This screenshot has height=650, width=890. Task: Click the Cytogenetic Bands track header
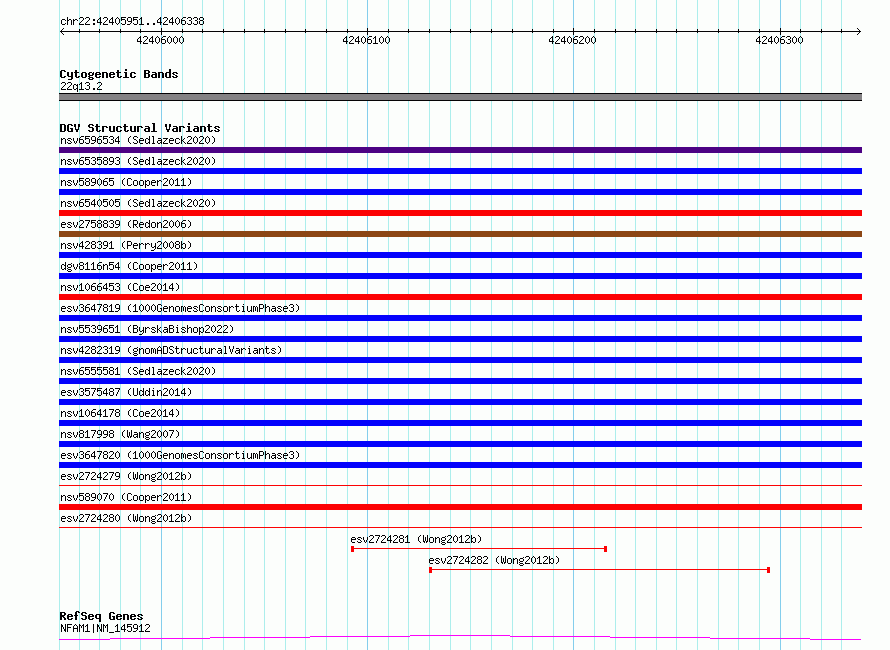(x=119, y=74)
